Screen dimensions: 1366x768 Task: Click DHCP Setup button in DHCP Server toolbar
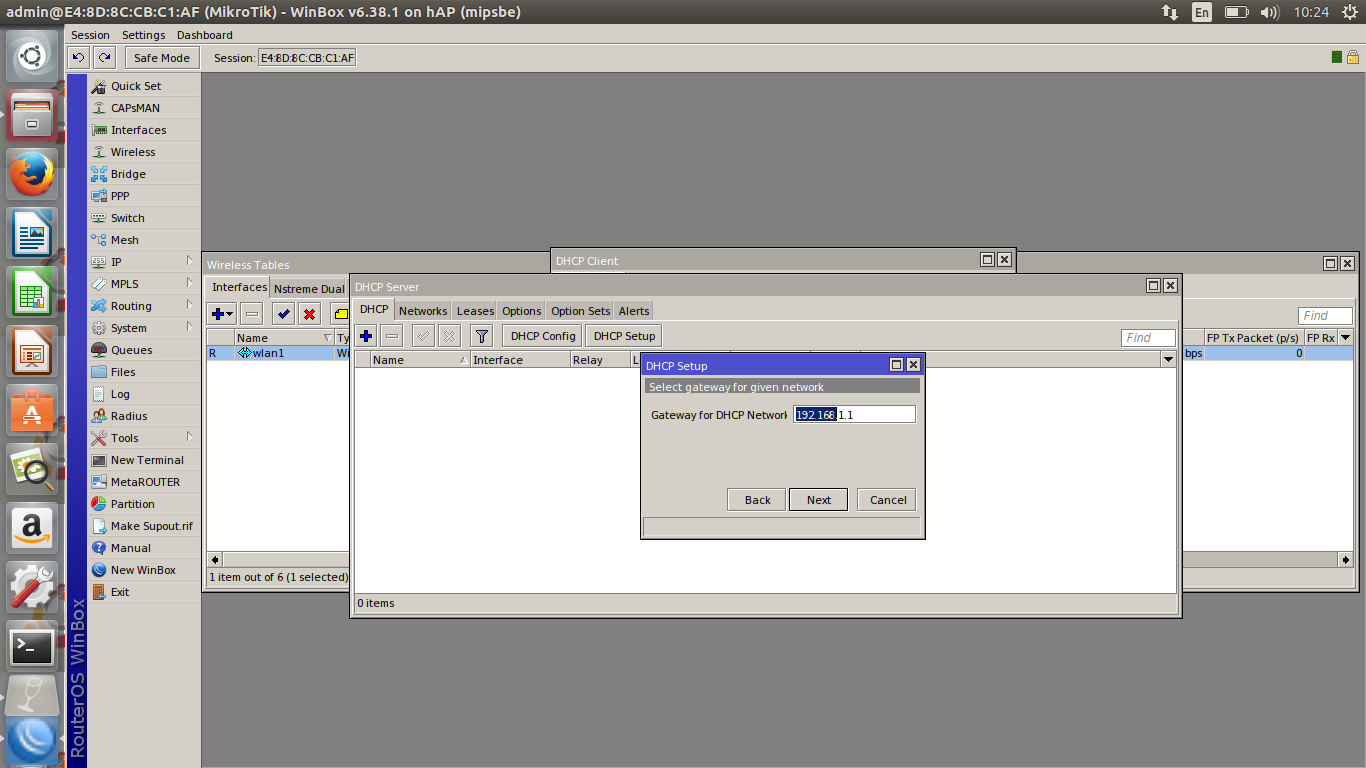[624, 336]
